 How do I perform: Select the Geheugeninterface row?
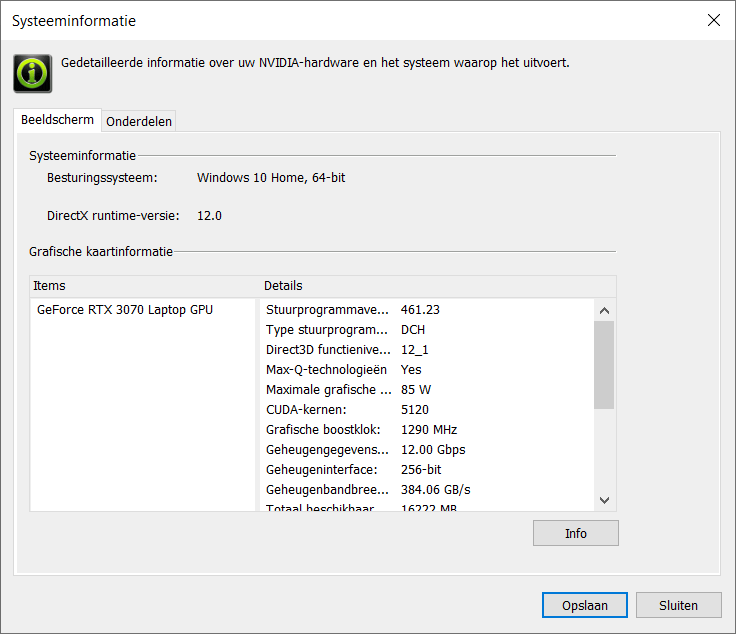click(427, 469)
